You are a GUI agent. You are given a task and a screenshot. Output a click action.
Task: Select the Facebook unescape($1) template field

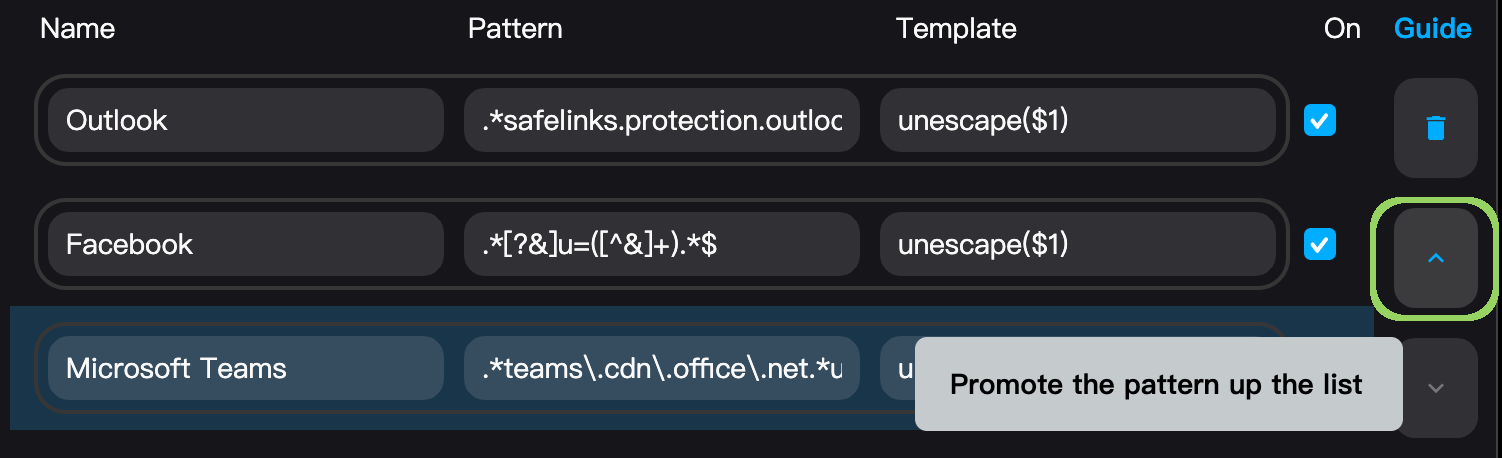point(1078,244)
